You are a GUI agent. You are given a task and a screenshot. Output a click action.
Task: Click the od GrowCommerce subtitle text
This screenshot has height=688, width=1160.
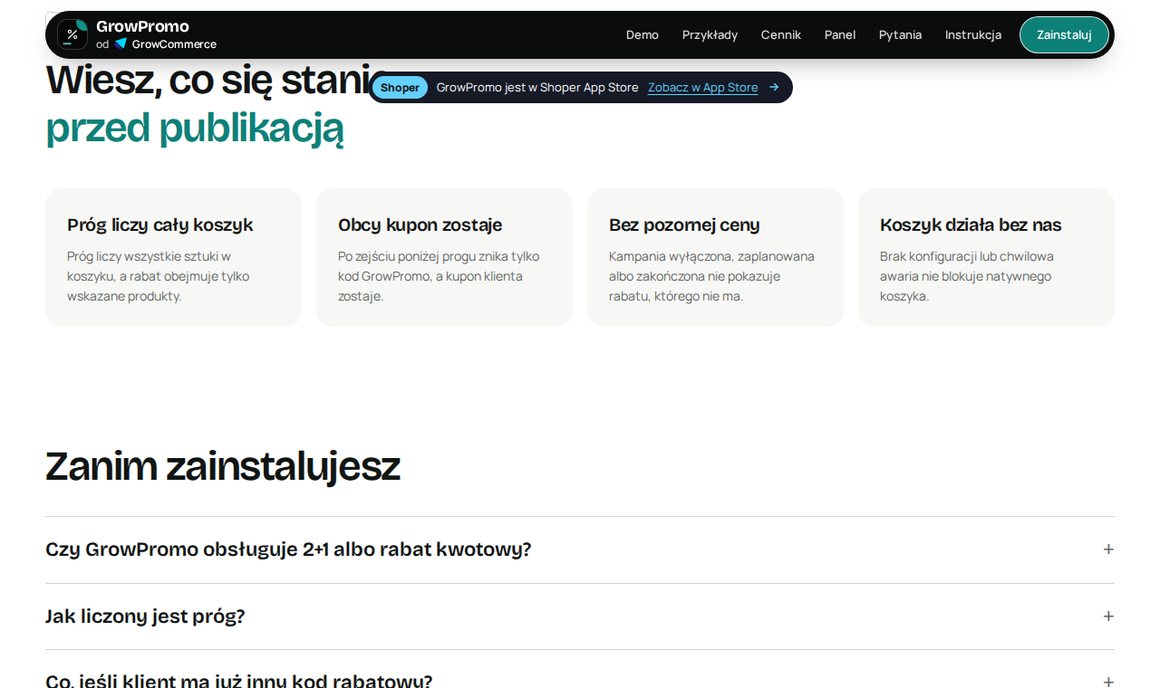point(156,44)
